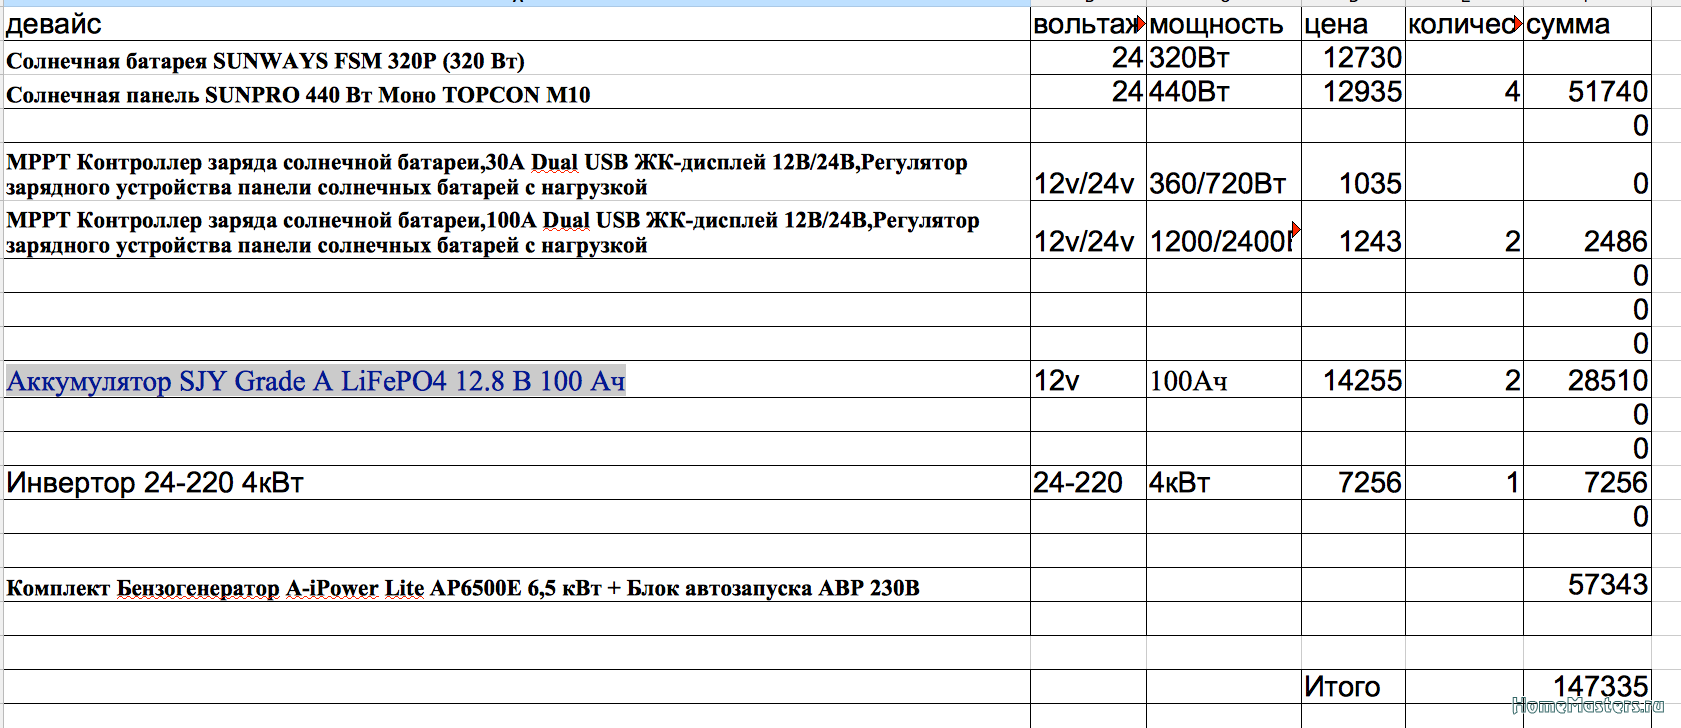This screenshot has width=1681, height=728.
Task: Select quantity 2 in the Аккумулятор row
Action: click(x=1464, y=379)
